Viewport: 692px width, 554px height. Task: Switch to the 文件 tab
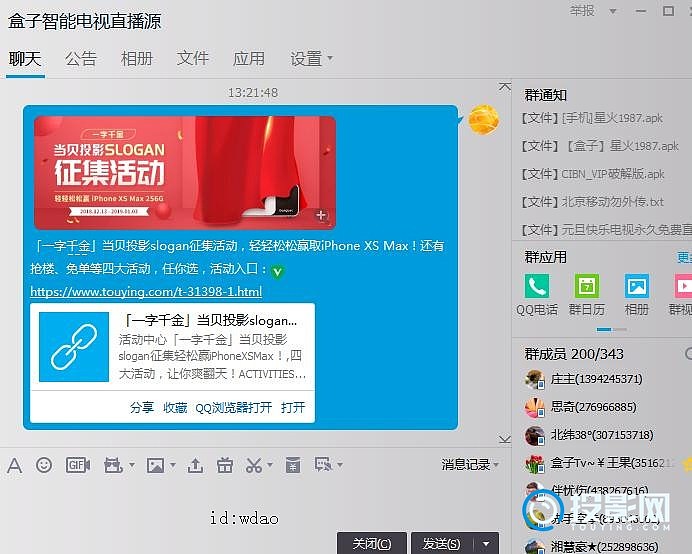click(x=192, y=58)
